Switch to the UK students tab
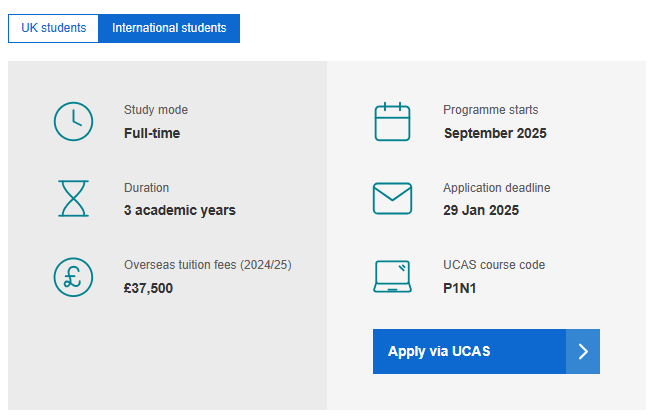The image size is (660, 417). click(53, 28)
